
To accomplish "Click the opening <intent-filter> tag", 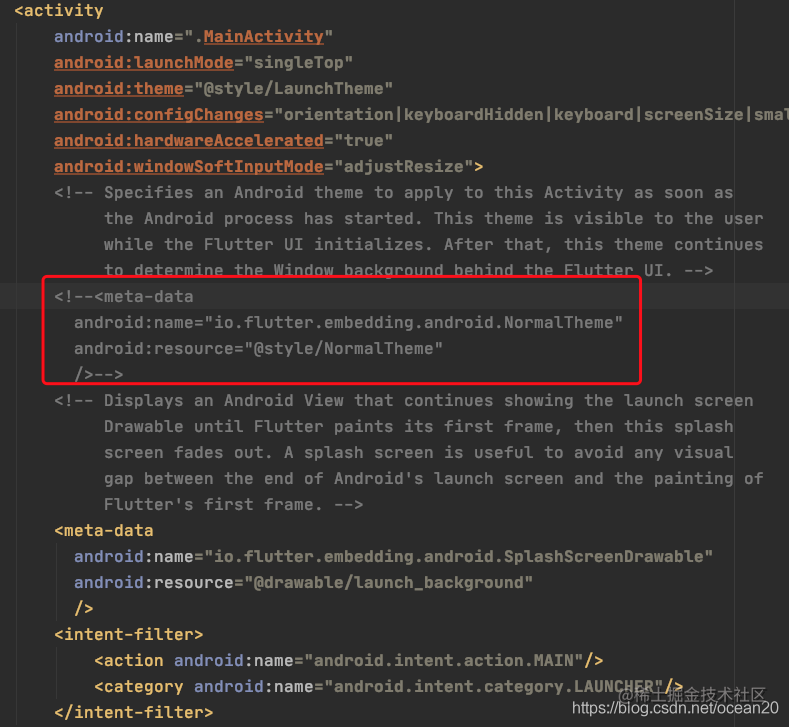I will pyautogui.click(x=129, y=634).
